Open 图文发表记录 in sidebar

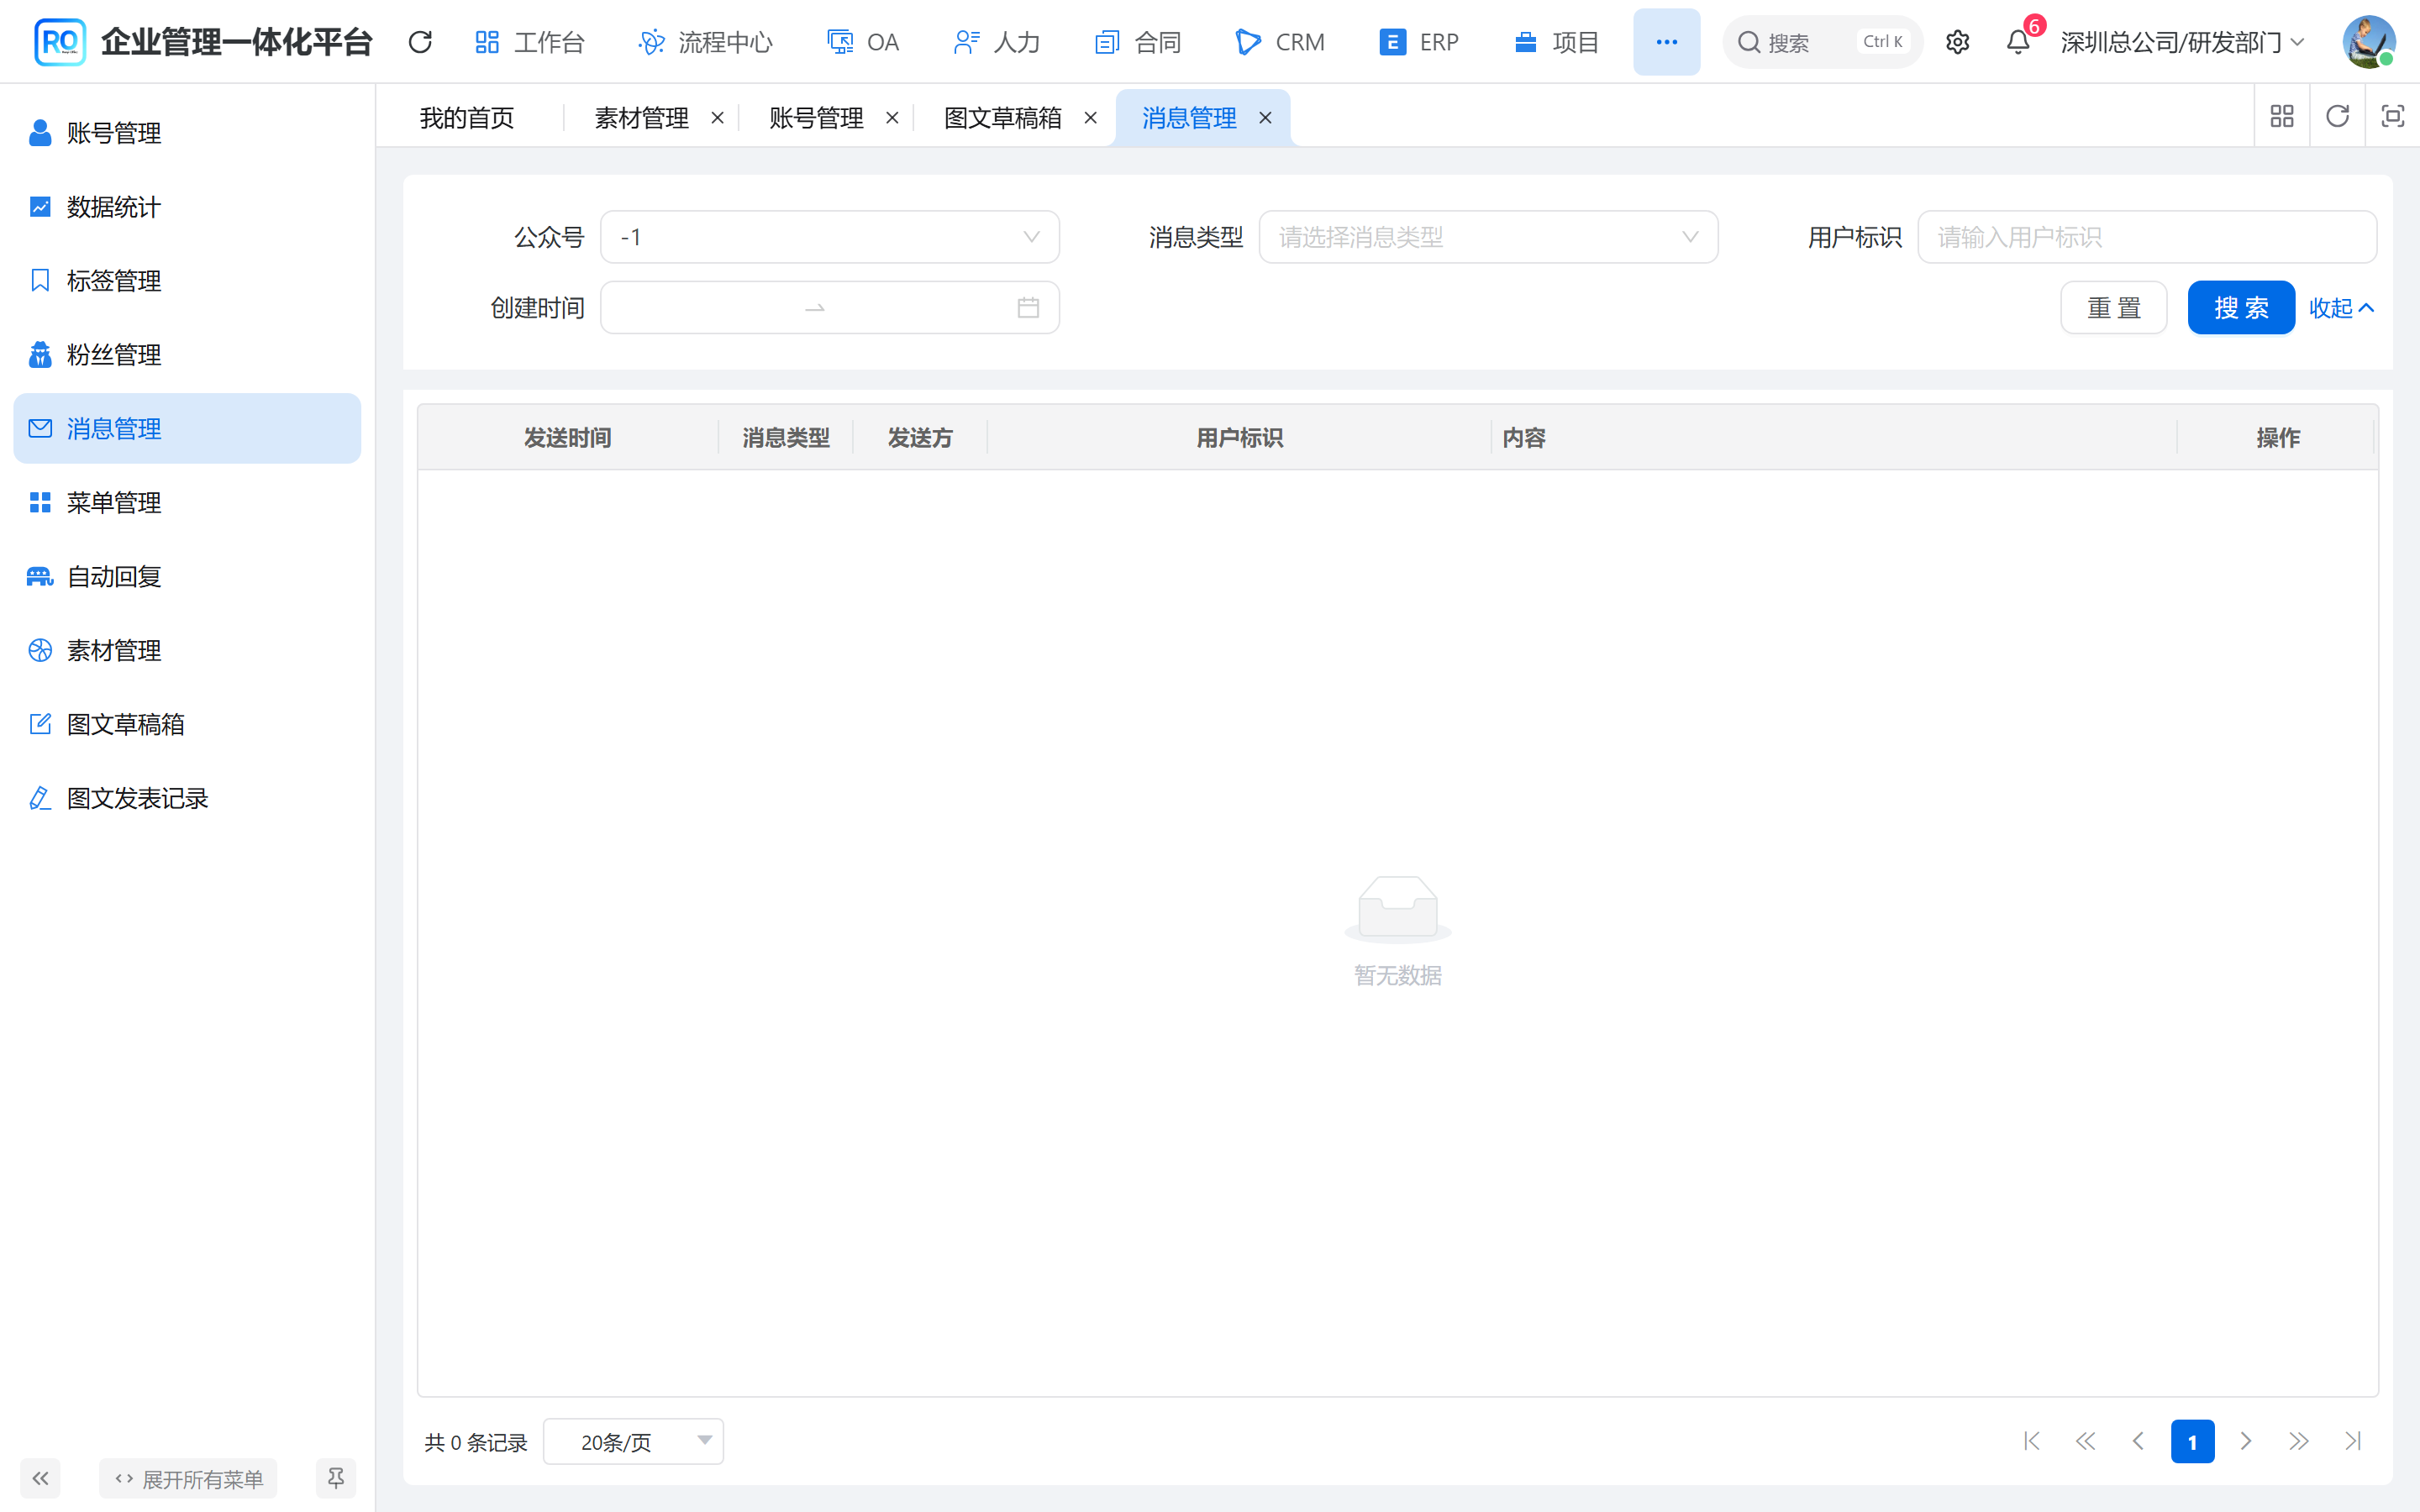pos(187,798)
